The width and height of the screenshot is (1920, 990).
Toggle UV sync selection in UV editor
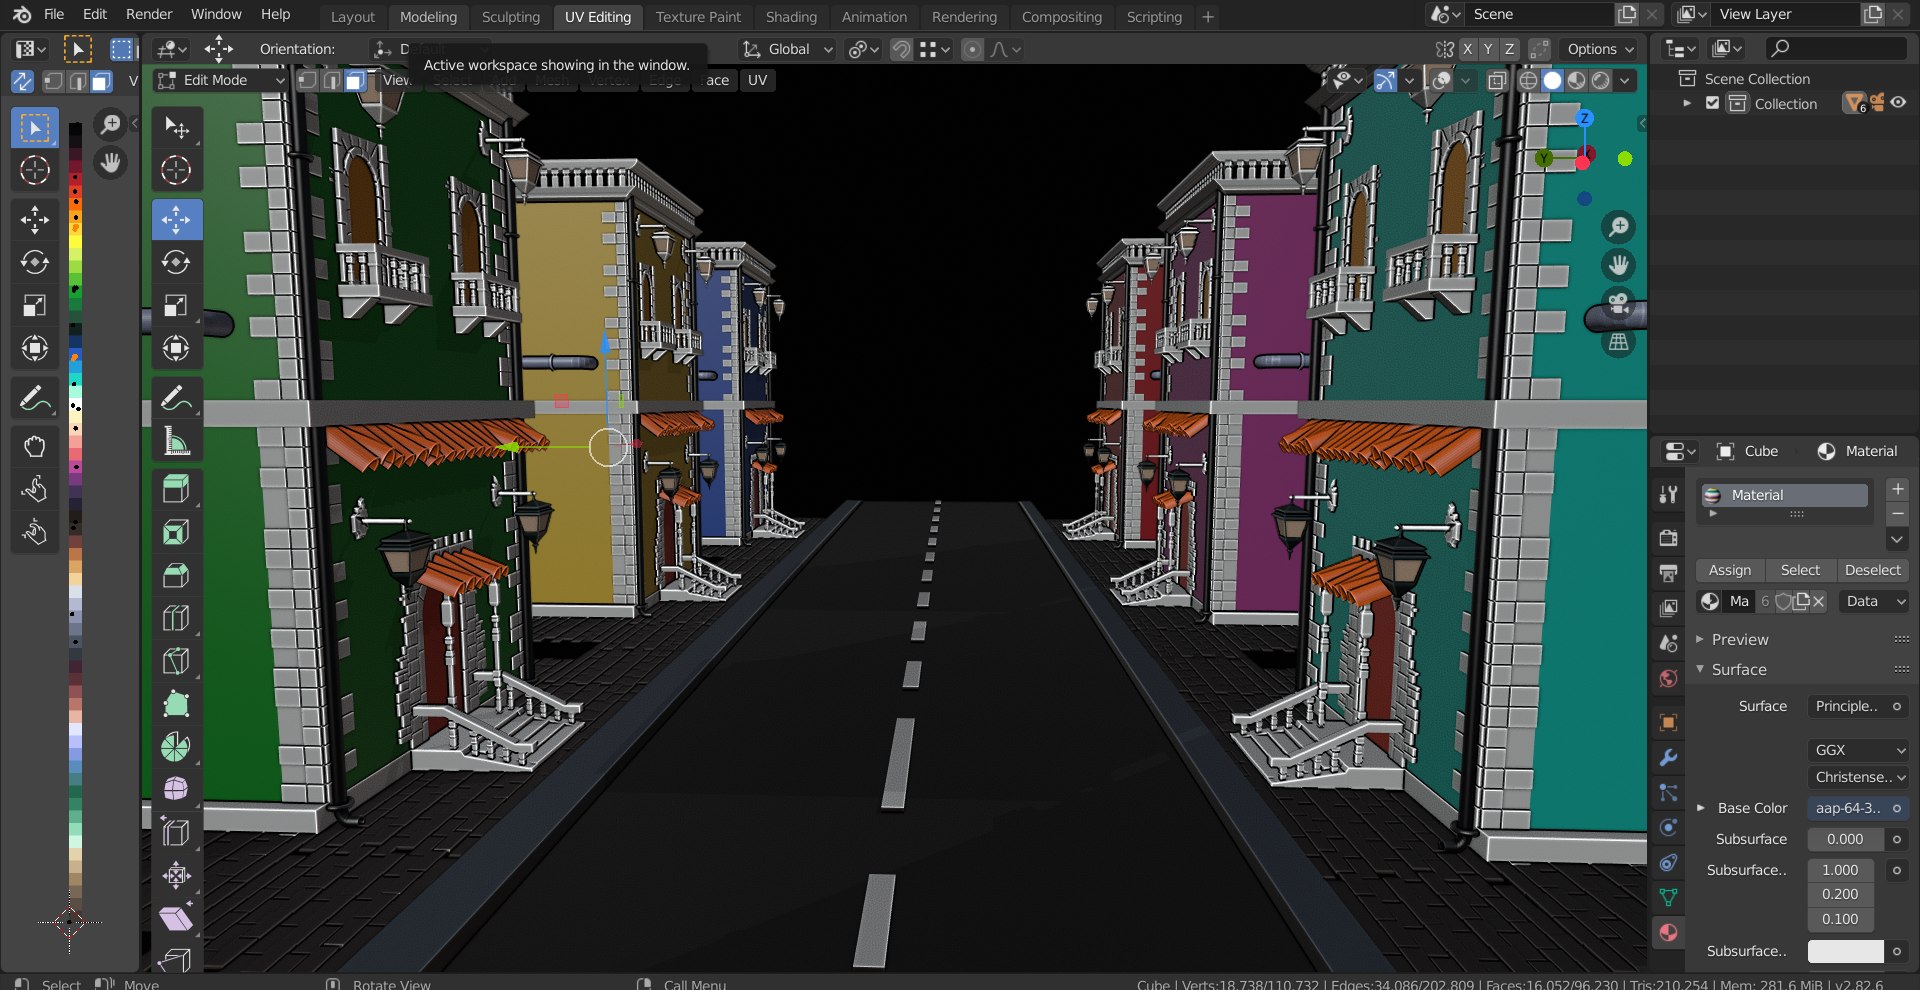click(22, 81)
